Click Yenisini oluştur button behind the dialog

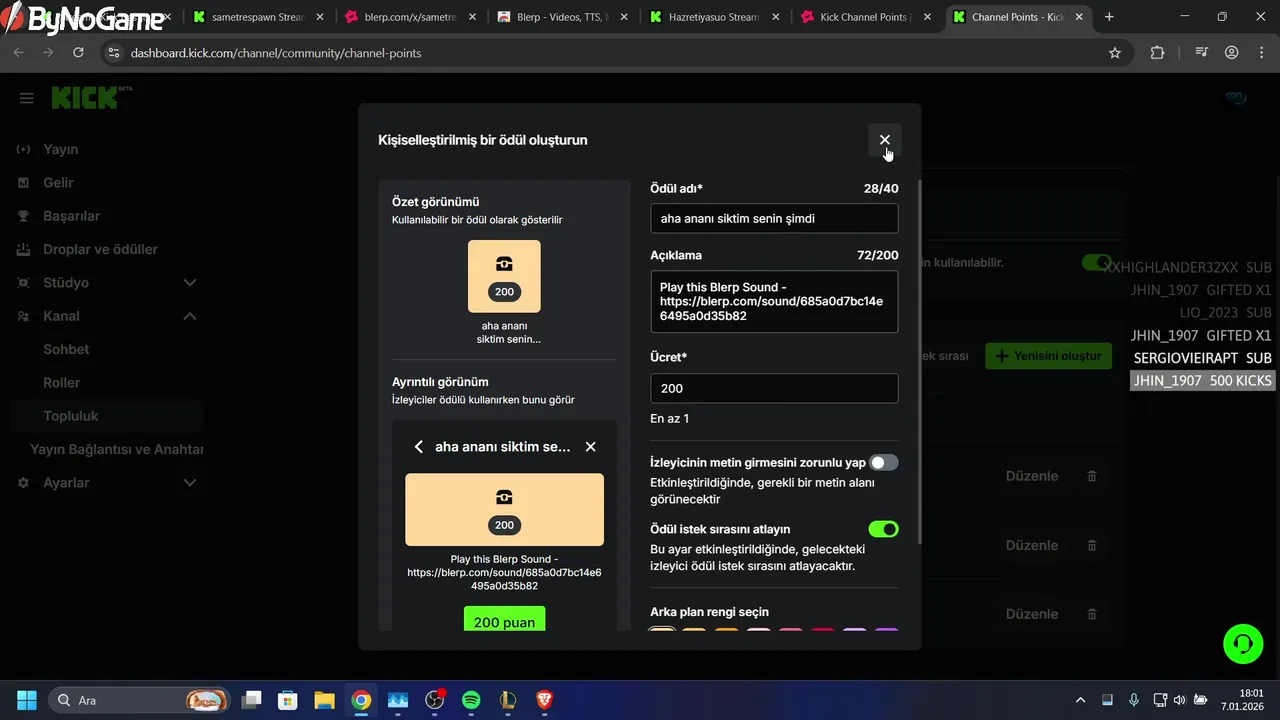(1048, 356)
